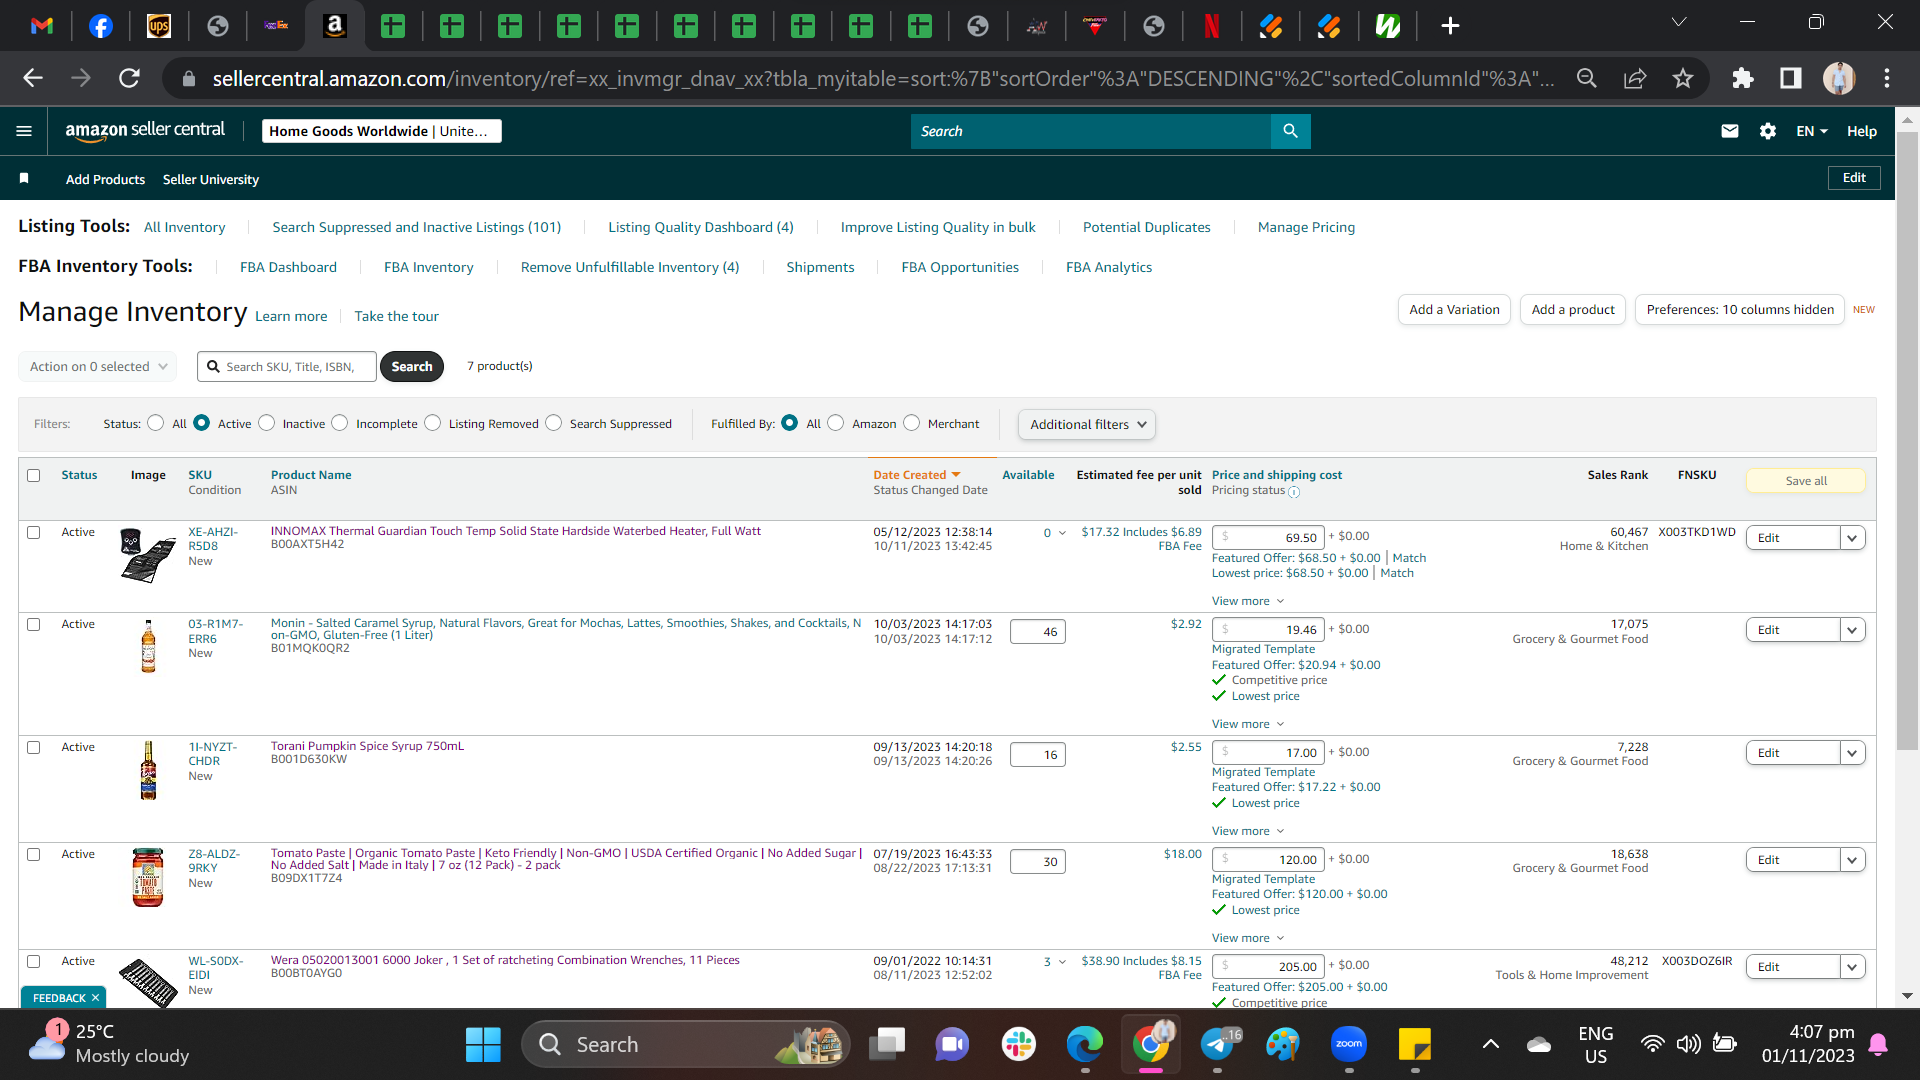Open a new browser tab
1920x1080 pixels.
tap(1450, 26)
